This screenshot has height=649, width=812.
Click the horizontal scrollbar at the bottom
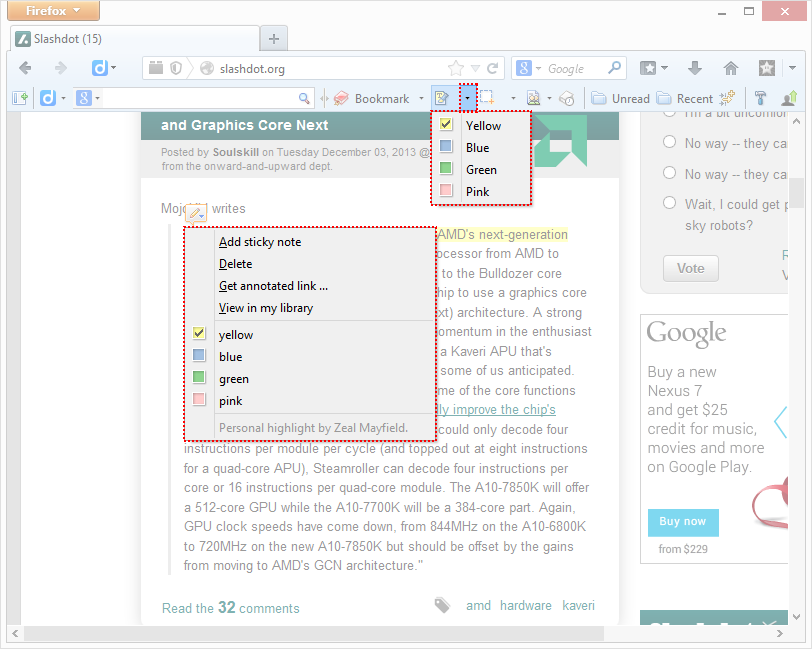[x=314, y=633]
